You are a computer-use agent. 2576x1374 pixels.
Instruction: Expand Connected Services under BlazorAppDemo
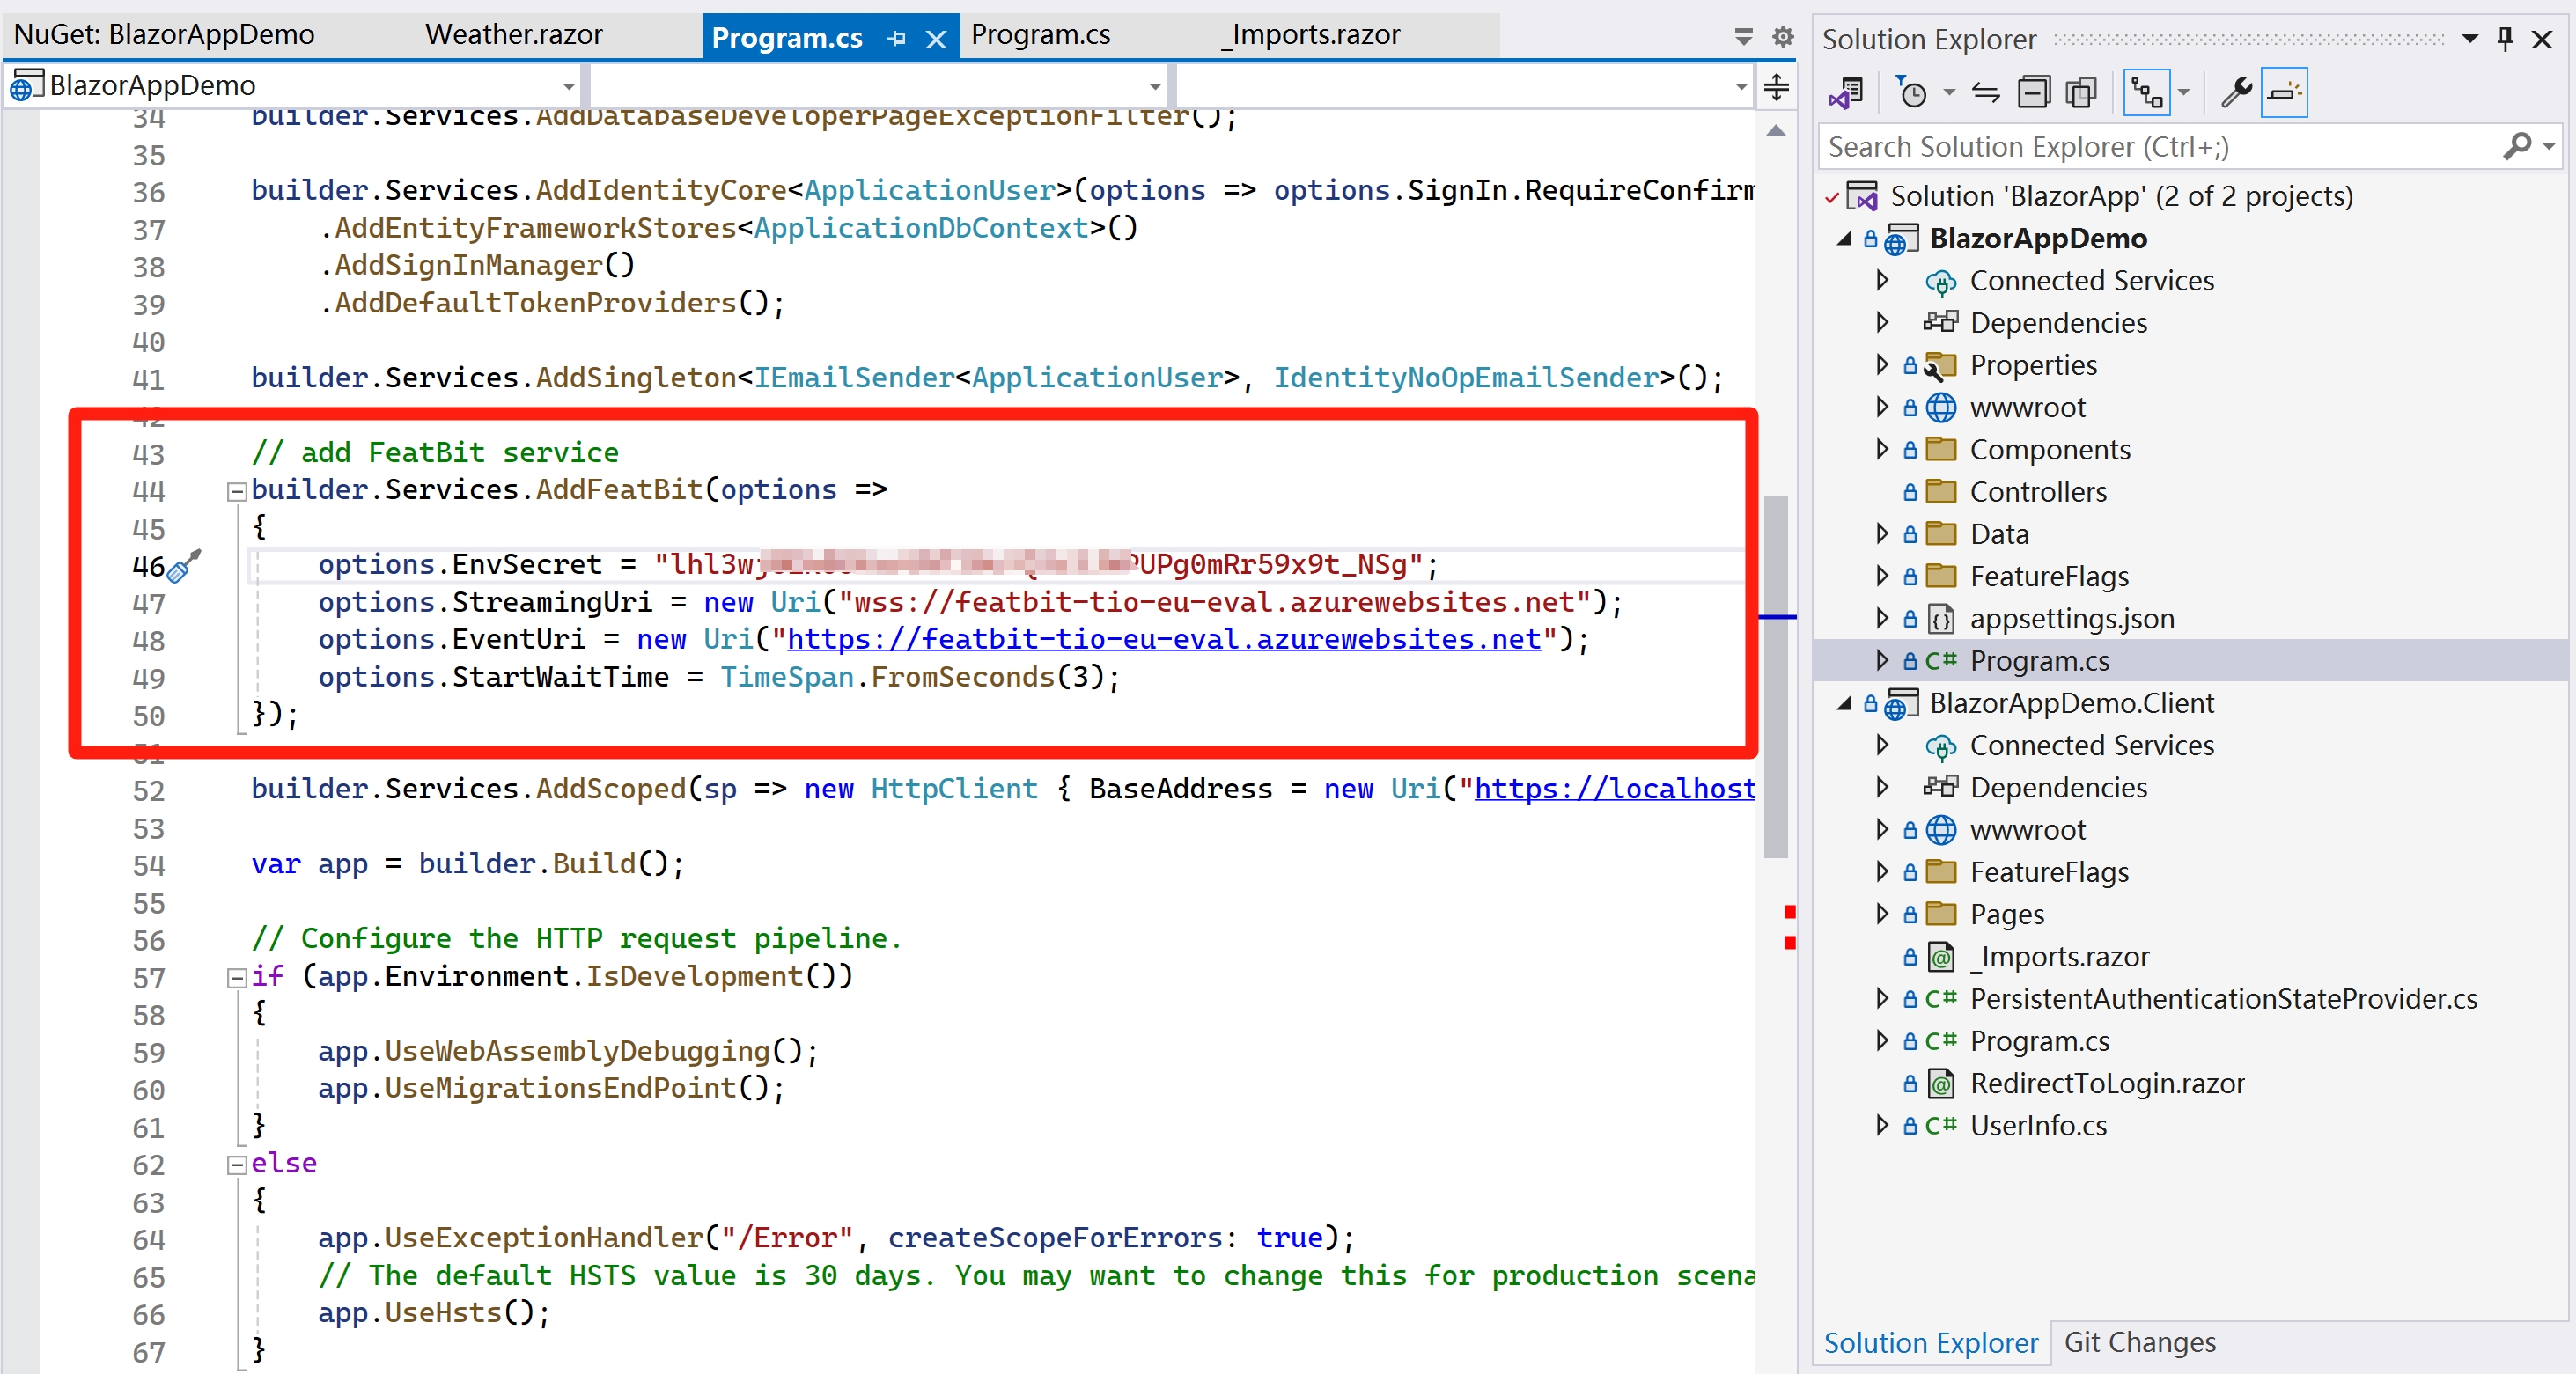pyautogui.click(x=1882, y=281)
